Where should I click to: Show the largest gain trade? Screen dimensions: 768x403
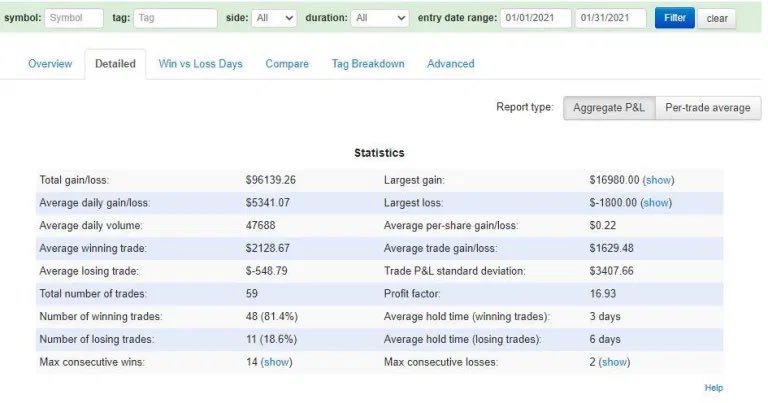click(x=658, y=180)
